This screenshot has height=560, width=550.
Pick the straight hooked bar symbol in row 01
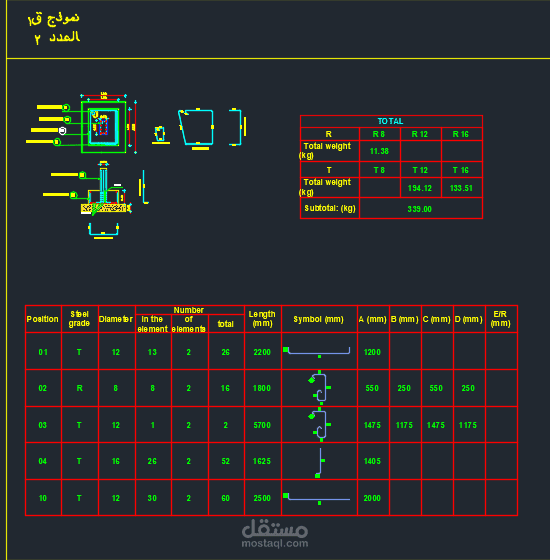(316, 352)
